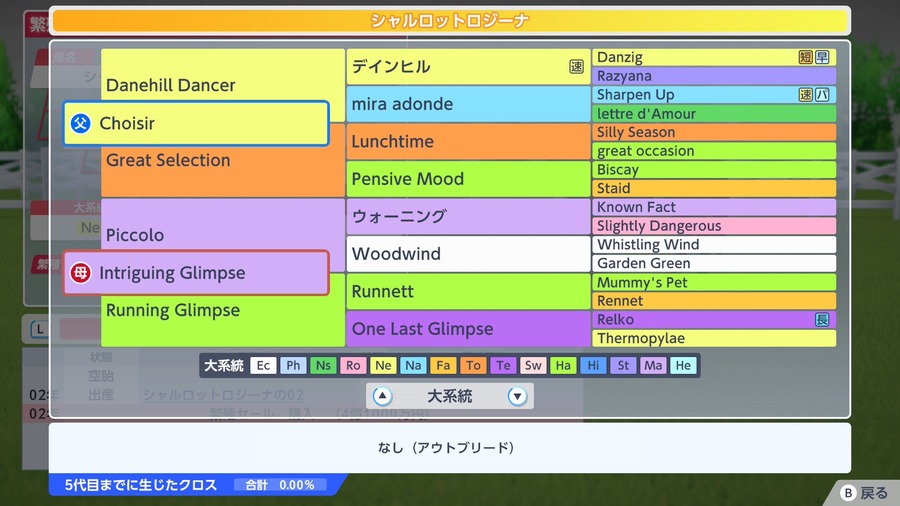Select the Ec lineage swatch

(263, 365)
